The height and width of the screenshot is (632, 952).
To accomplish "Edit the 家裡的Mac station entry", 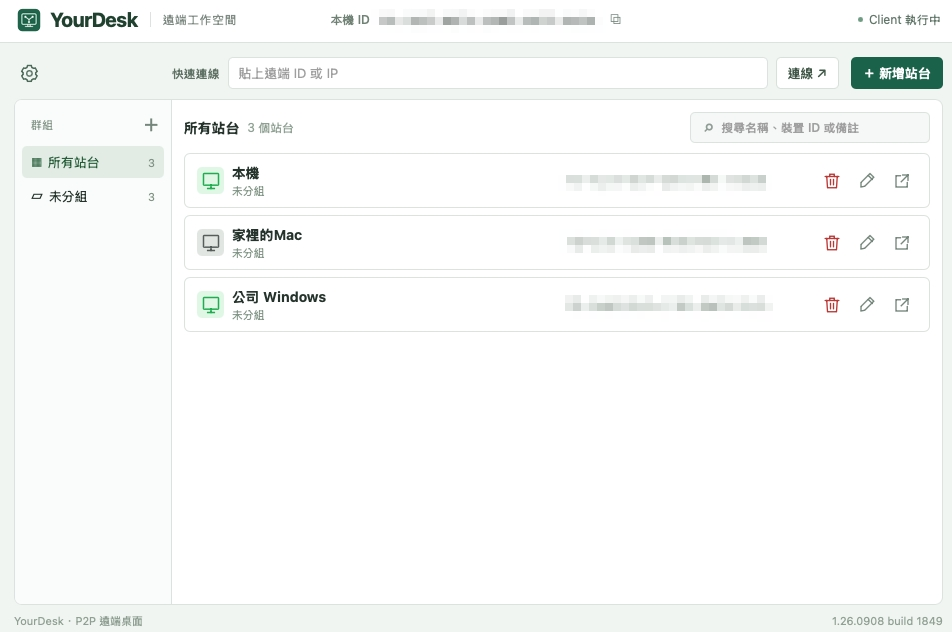I will click(867, 243).
